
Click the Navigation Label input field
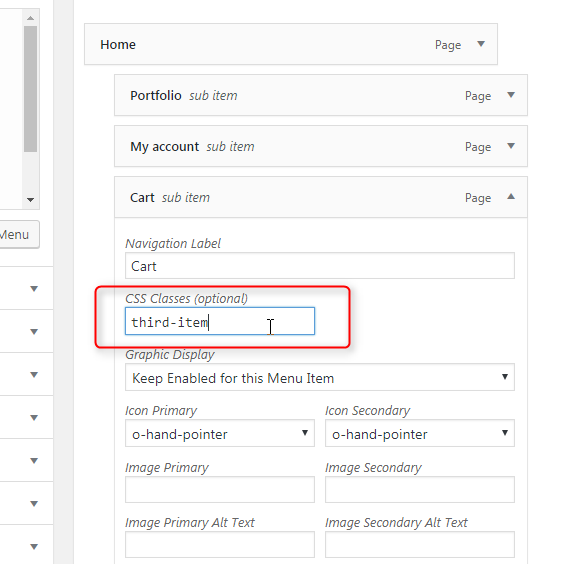(x=320, y=266)
